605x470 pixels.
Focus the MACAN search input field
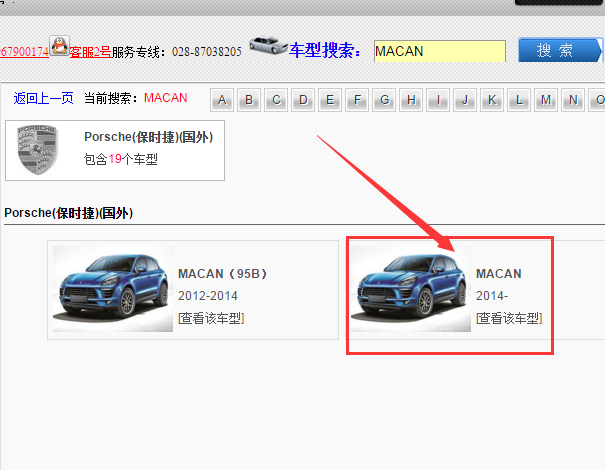(440, 51)
